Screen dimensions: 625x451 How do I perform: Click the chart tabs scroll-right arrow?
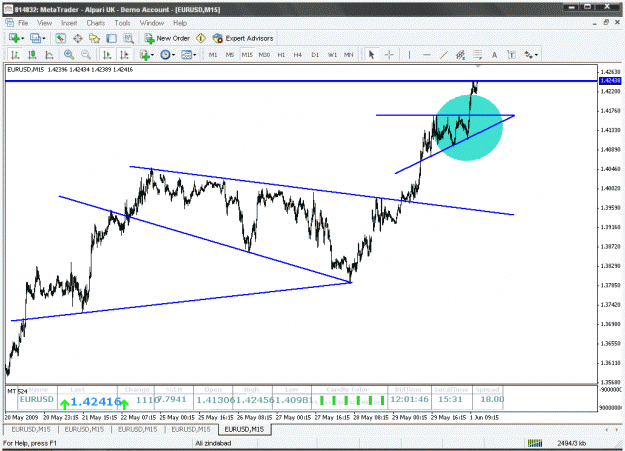[617, 429]
